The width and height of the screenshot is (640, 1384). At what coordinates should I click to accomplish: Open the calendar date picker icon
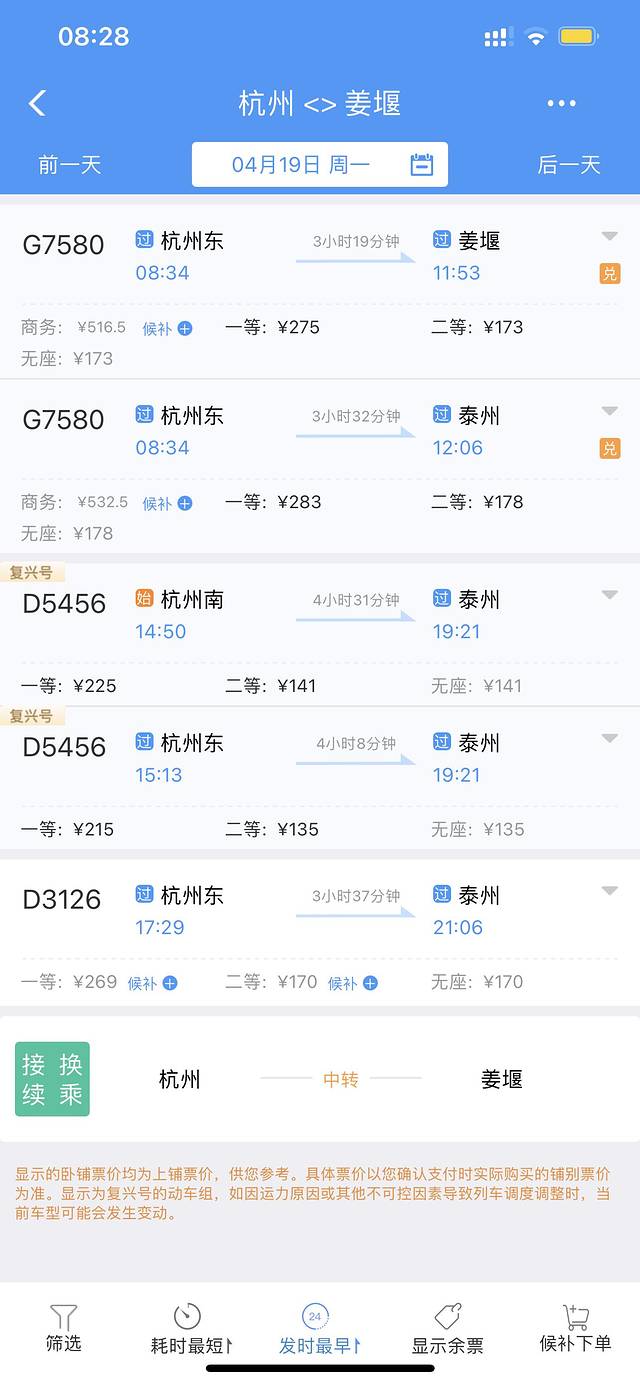pyautogui.click(x=422, y=165)
